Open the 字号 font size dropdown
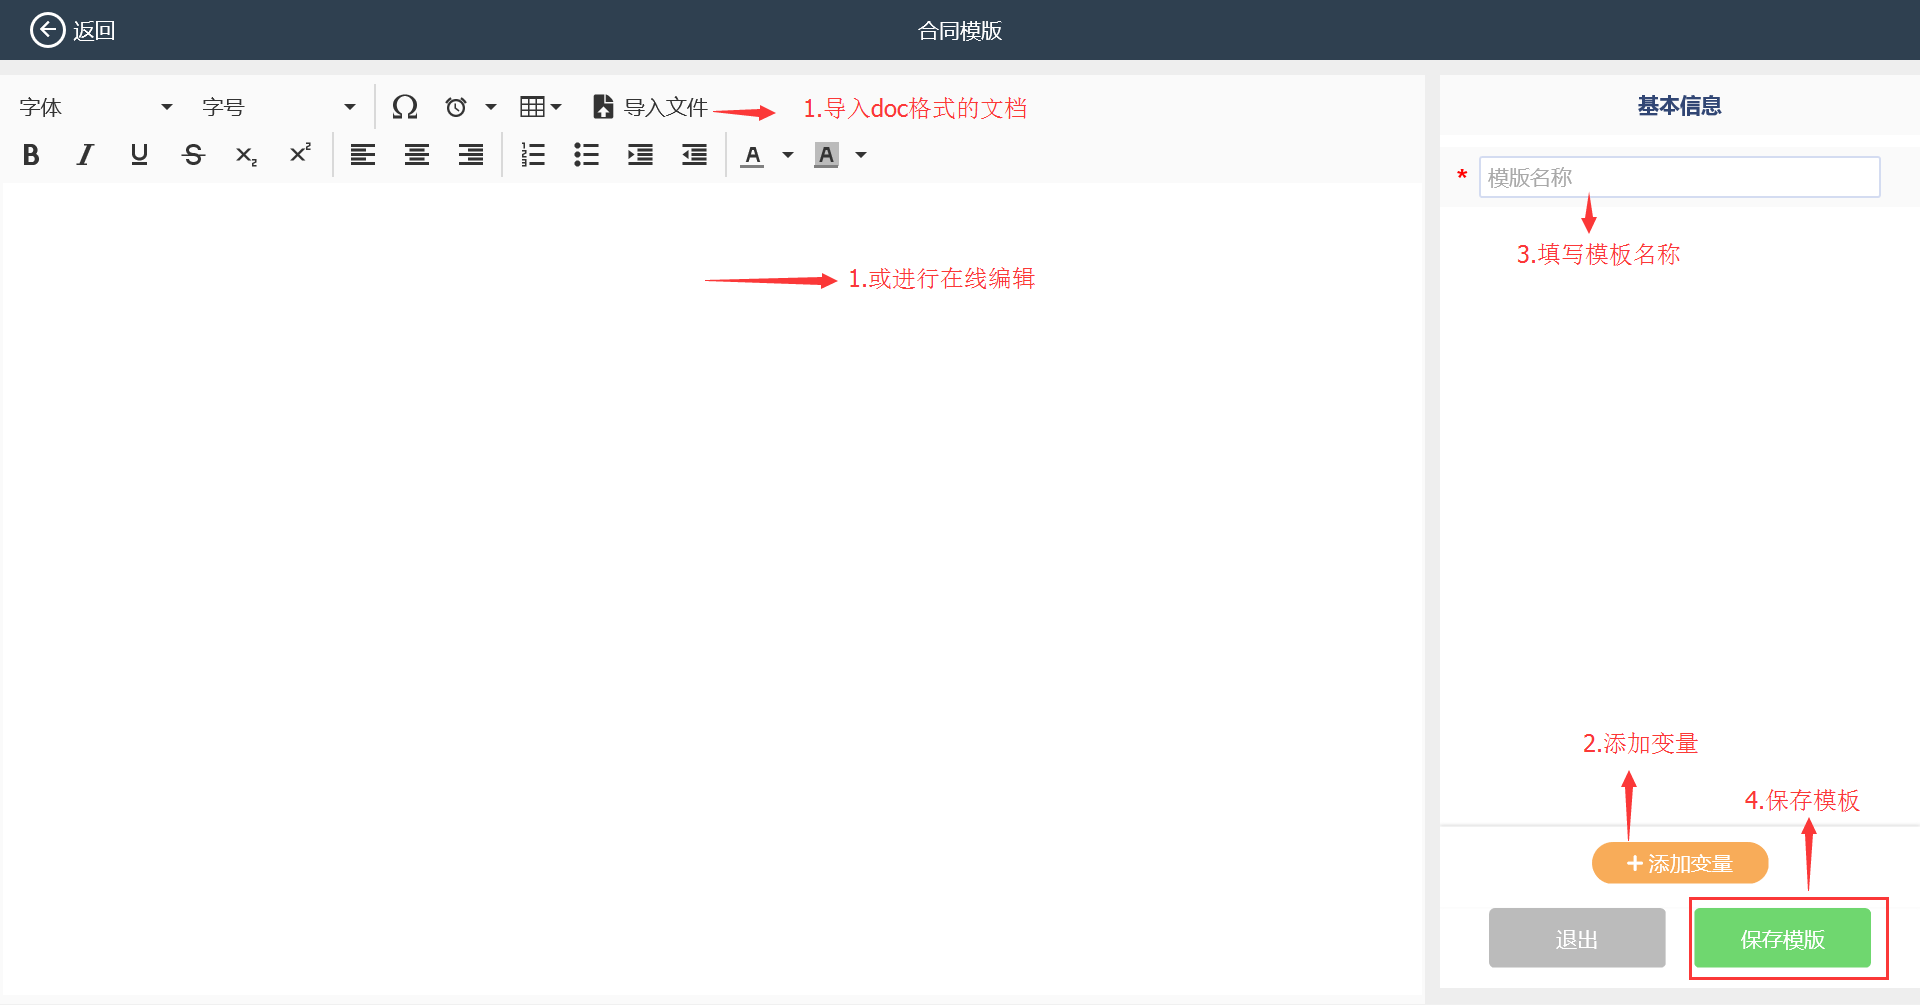Screen dimensions: 1920x1005 point(279,107)
